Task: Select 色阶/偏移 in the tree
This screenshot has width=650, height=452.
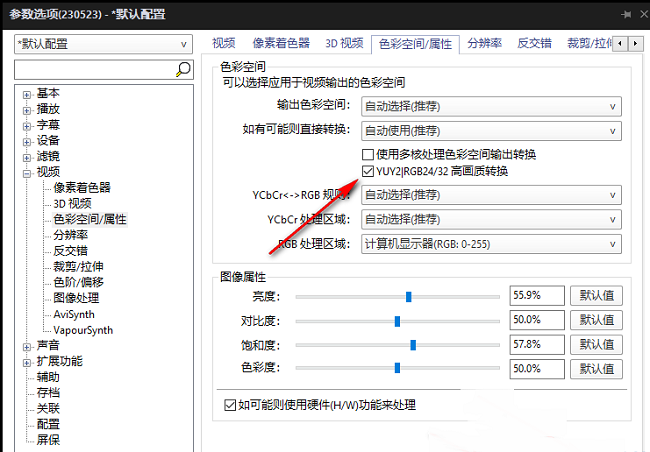Action: [x=78, y=282]
